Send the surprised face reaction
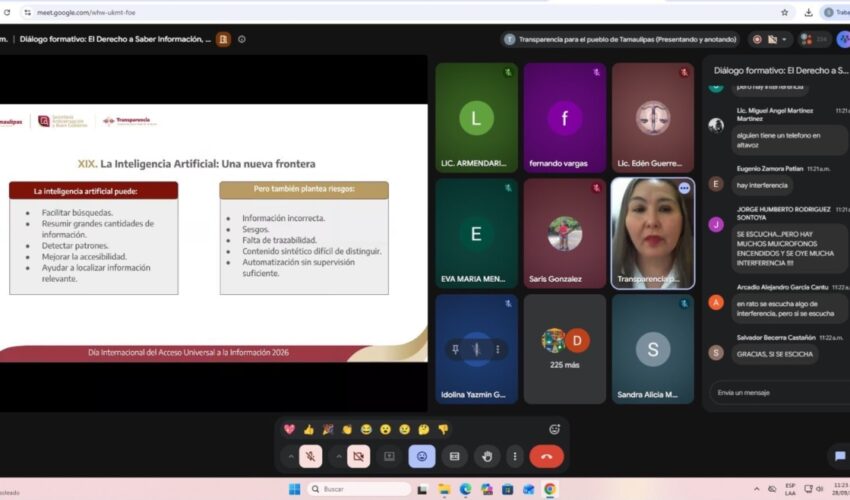Screen dimensions: 850x500 pyautogui.click(x=385, y=430)
